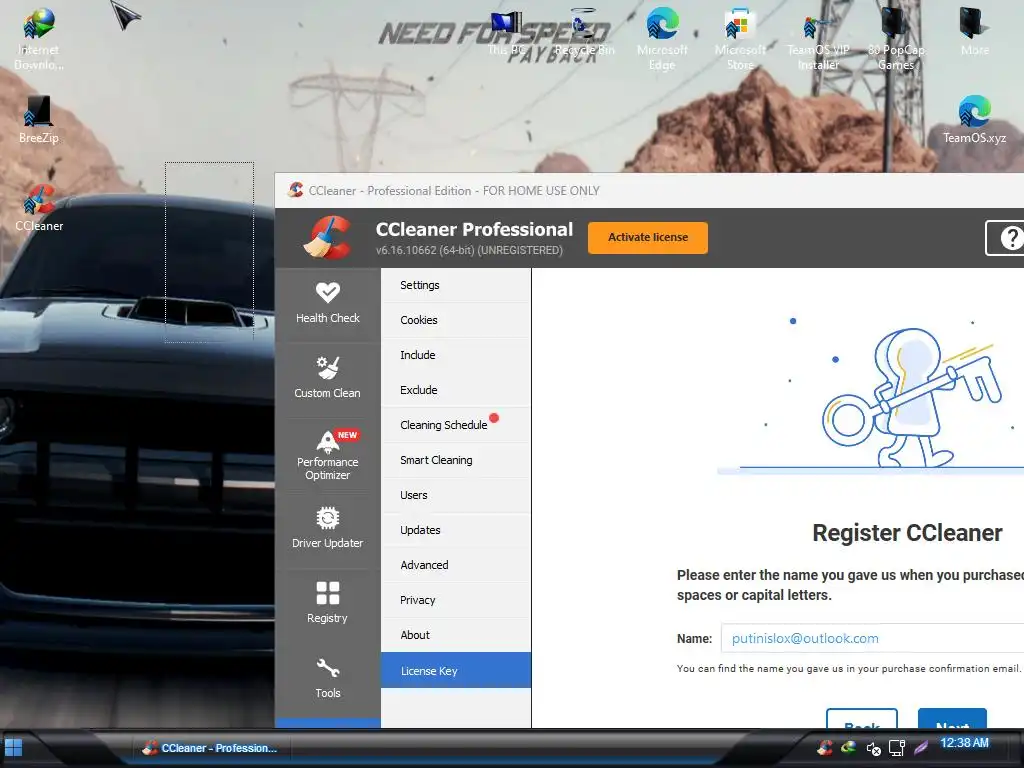The width and height of the screenshot is (1024, 768).
Task: Click the CCleaner logo in header
Action: [x=327, y=238]
